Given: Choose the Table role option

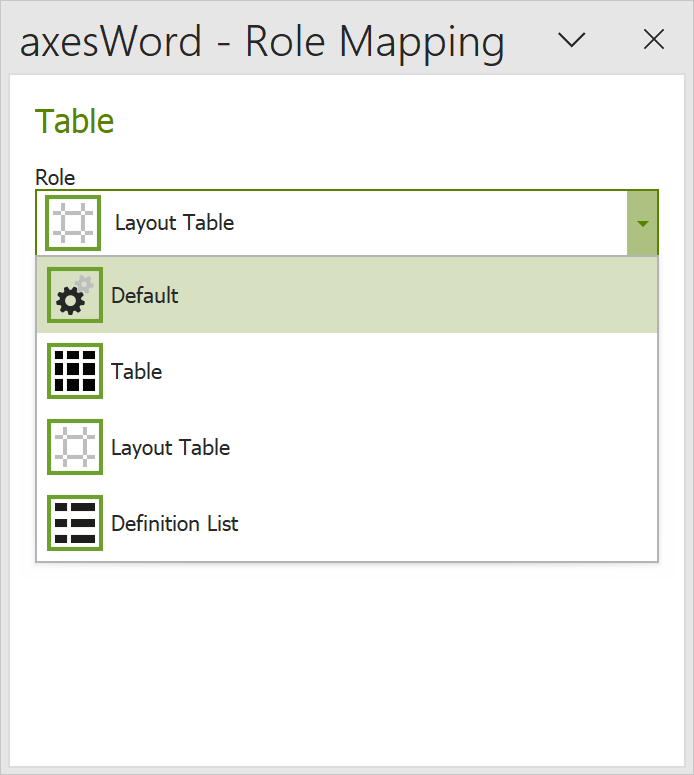Looking at the screenshot, I should 347,371.
